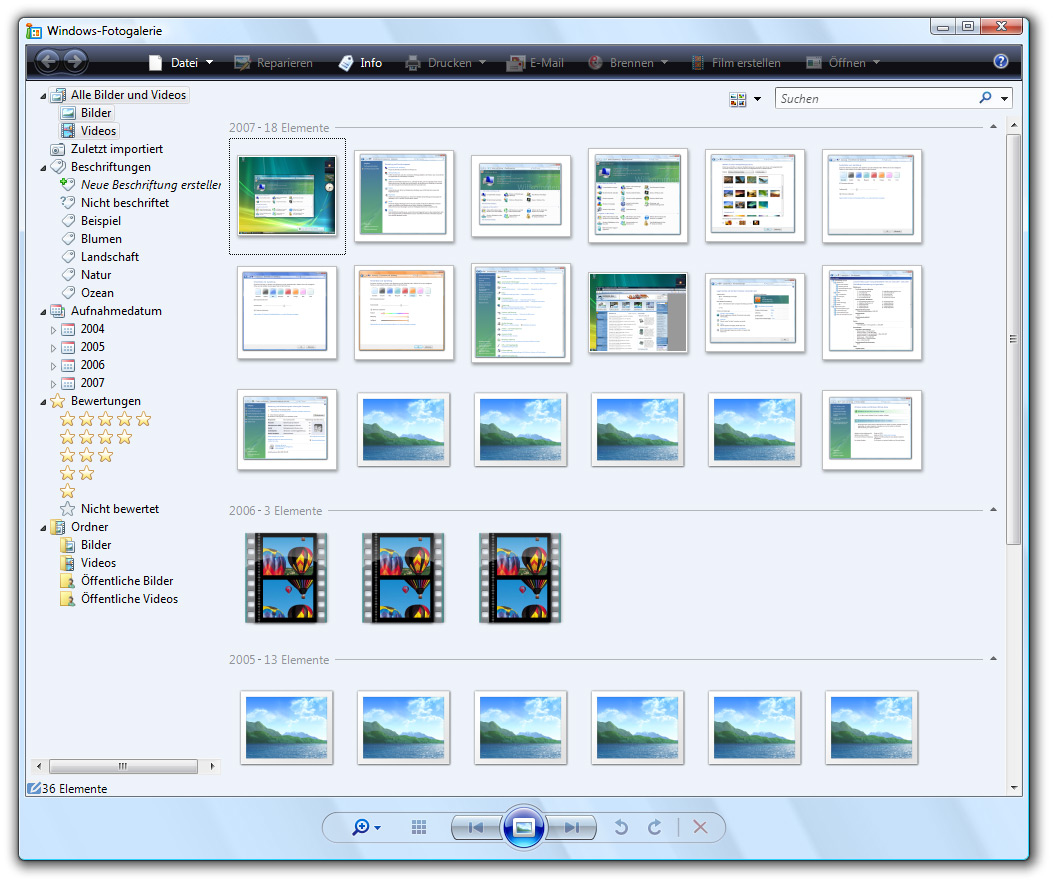Select the Nicht beschriftet tag filter
This screenshot has height=882, width=1054.
tap(124, 203)
